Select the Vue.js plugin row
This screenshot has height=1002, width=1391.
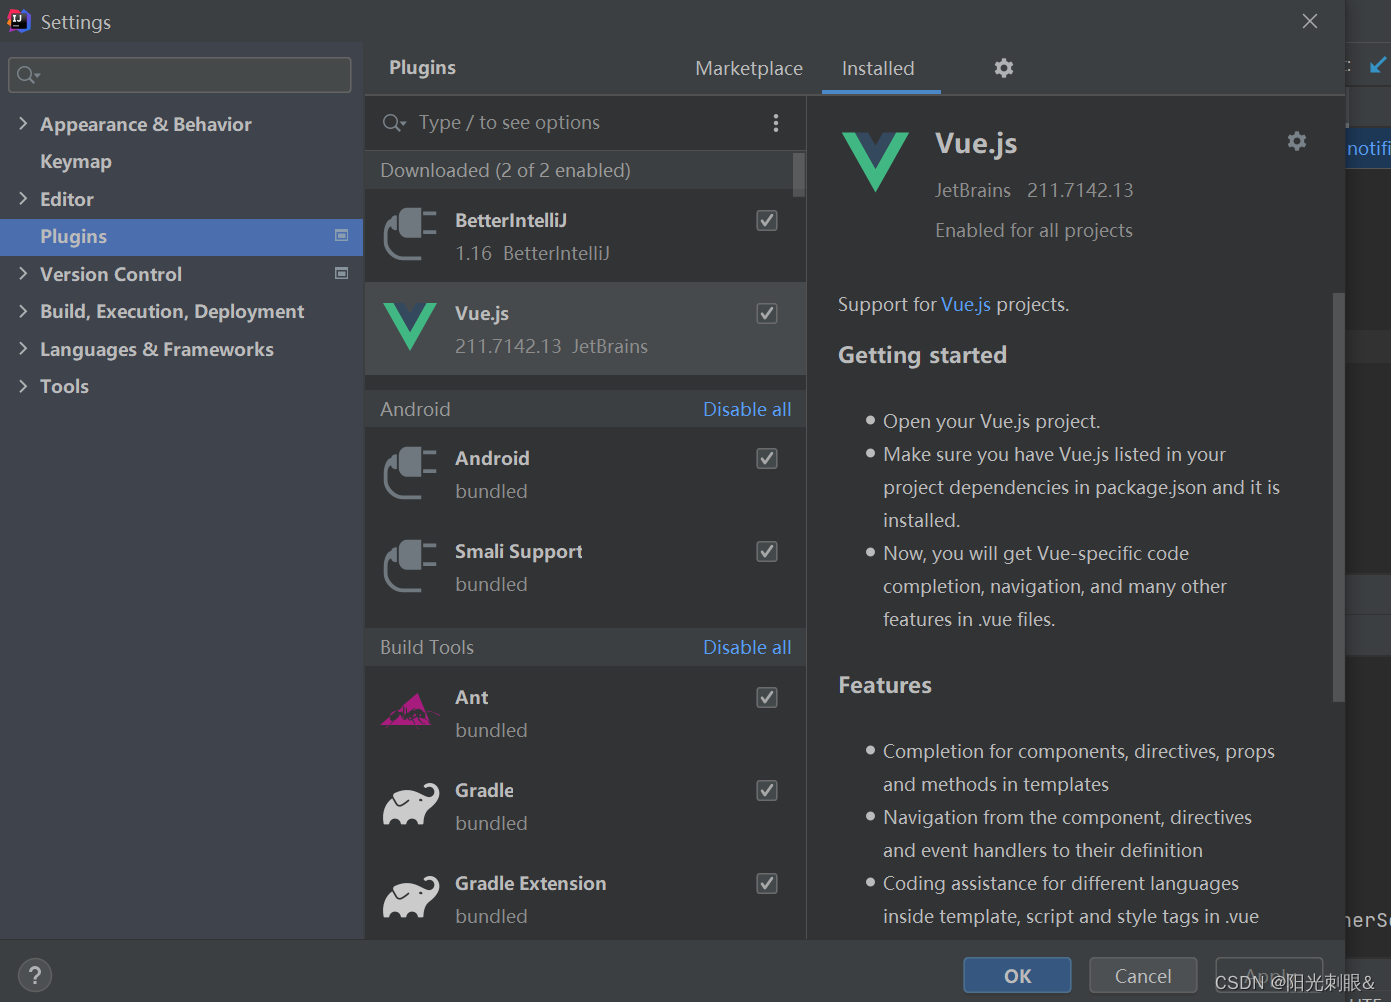point(585,329)
